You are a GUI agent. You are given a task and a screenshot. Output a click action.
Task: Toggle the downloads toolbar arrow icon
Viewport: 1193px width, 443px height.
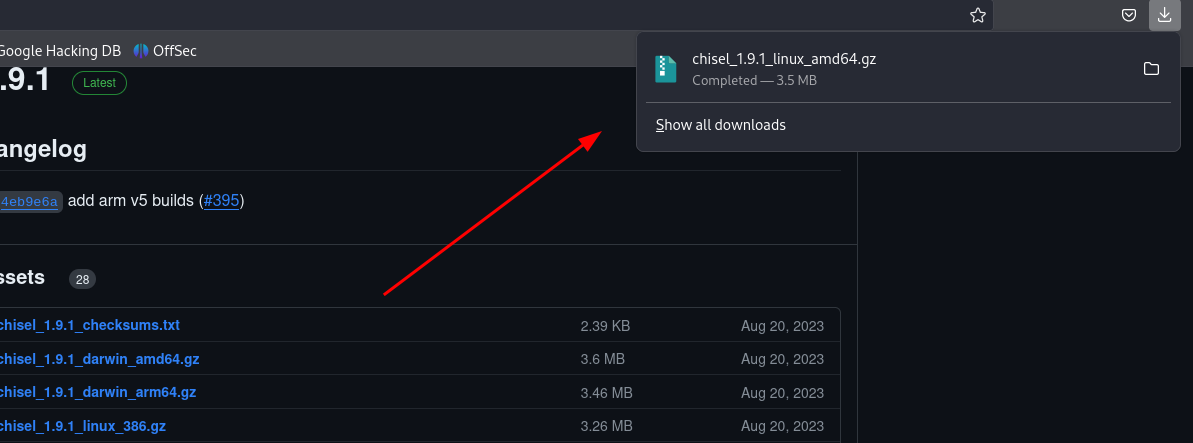[1164, 15]
